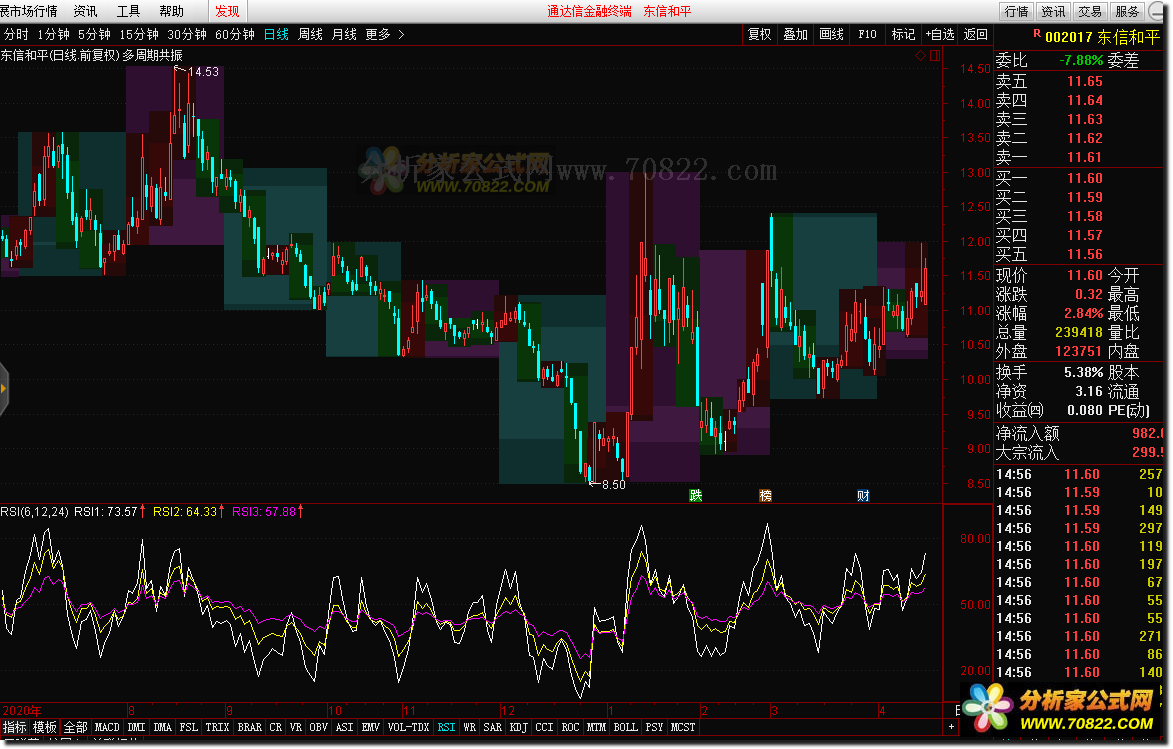Click the chart title 东信和平(日线.前复权) 多周期共振
Screen dimensions: 1173x749
point(91,55)
